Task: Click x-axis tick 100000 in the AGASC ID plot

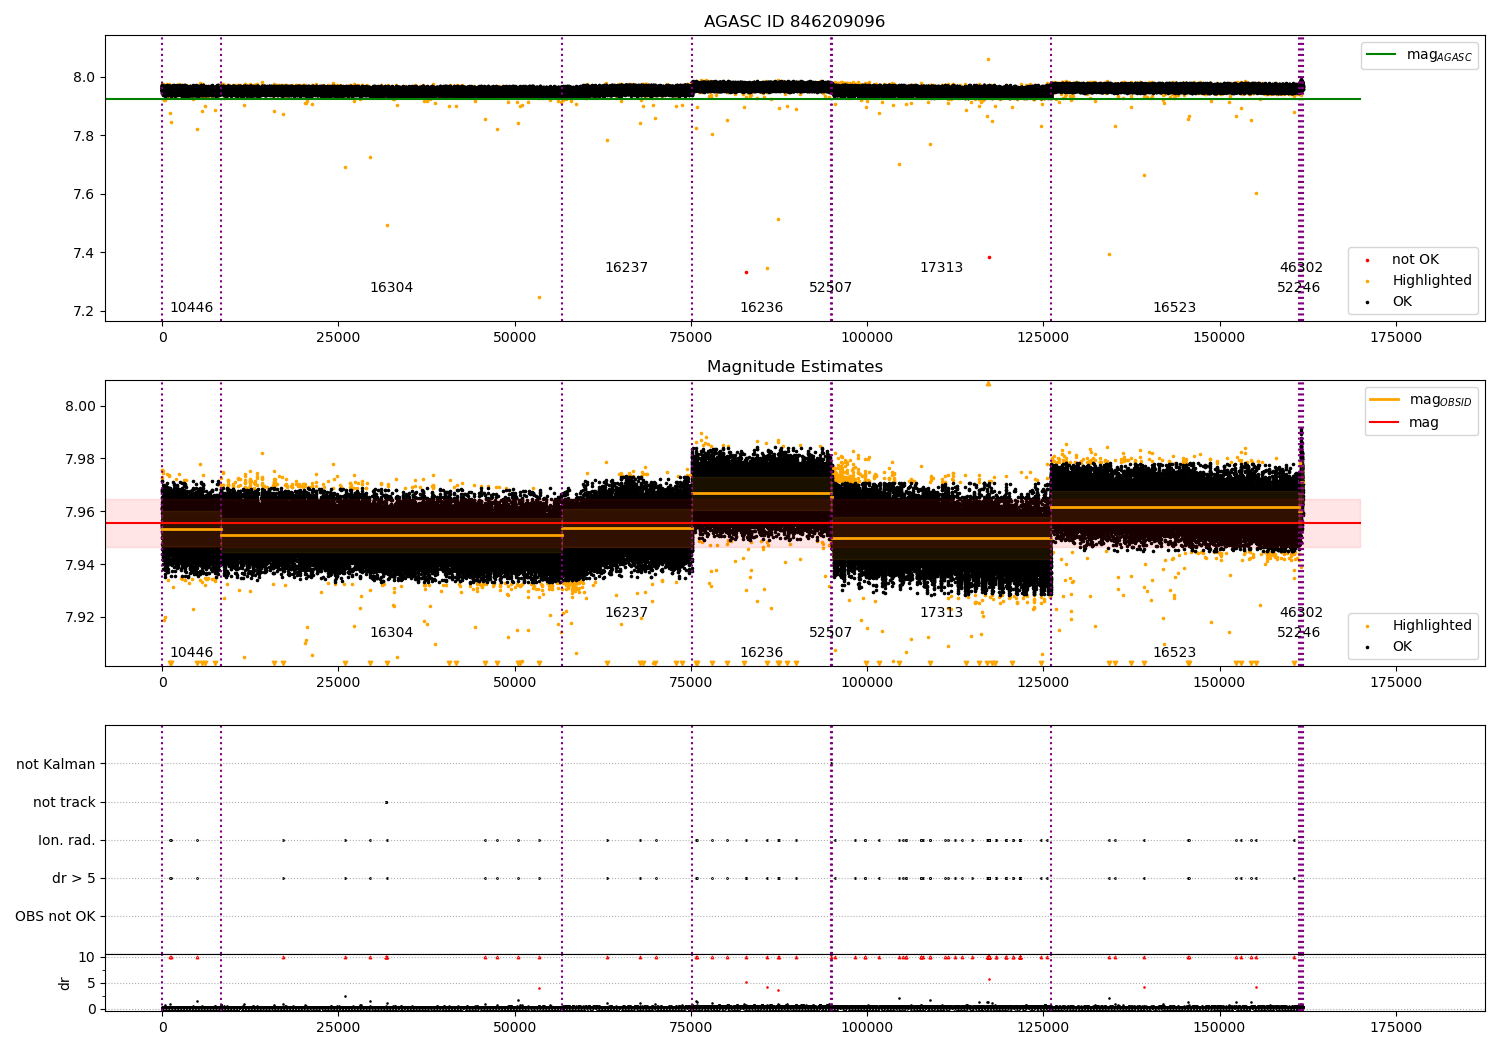Action: point(867,338)
